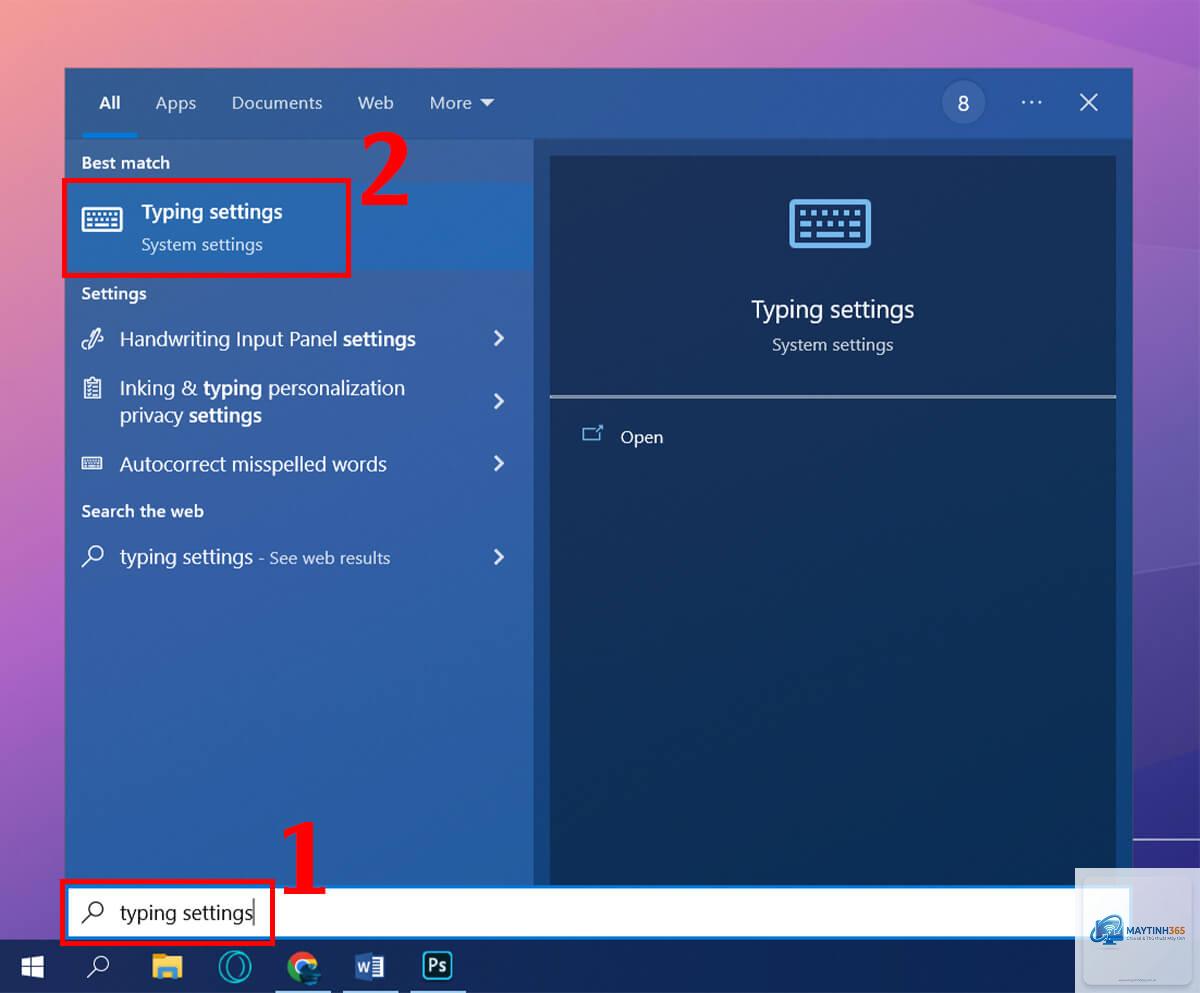Switch to the Web search tab
This screenshot has width=1200, height=993.
(x=376, y=103)
